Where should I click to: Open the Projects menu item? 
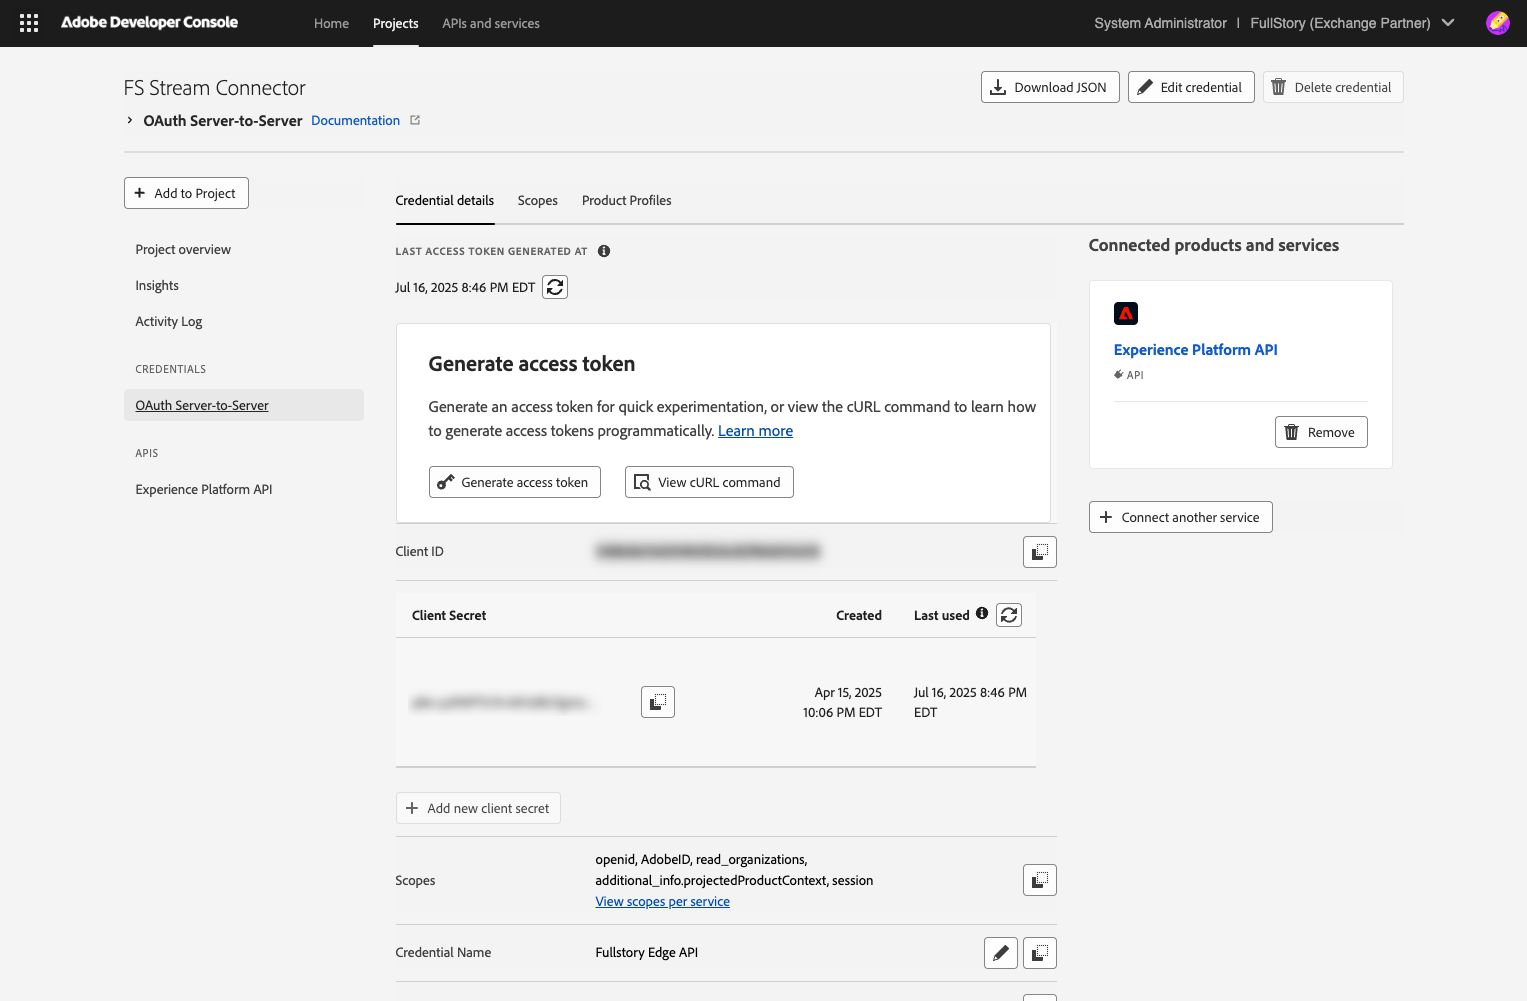coord(396,23)
